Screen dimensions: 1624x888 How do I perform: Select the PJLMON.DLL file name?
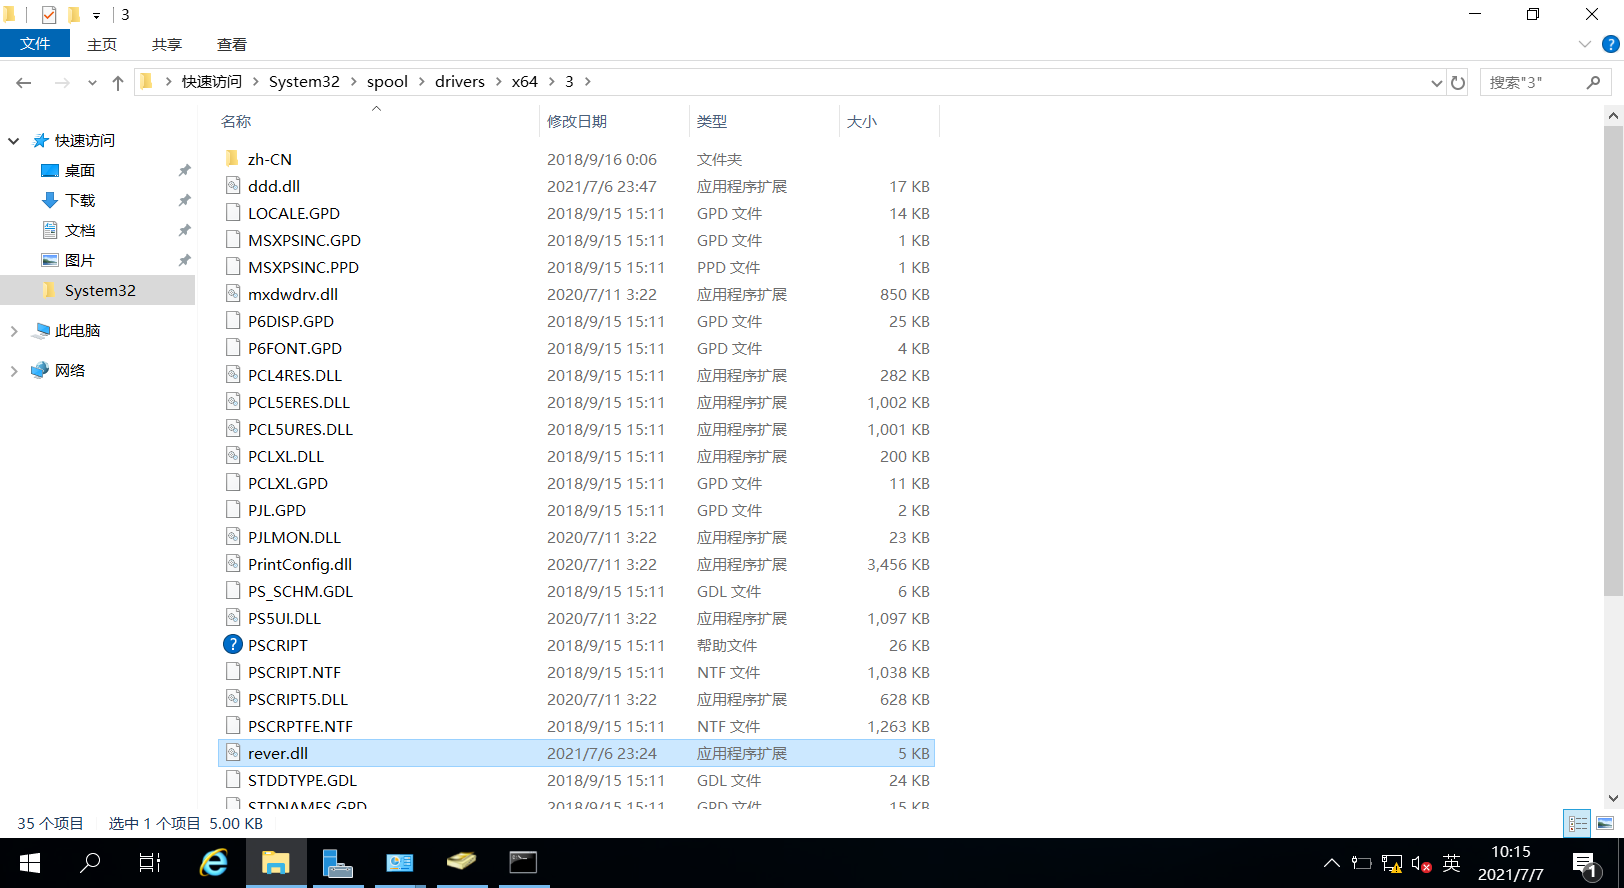pyautogui.click(x=294, y=538)
